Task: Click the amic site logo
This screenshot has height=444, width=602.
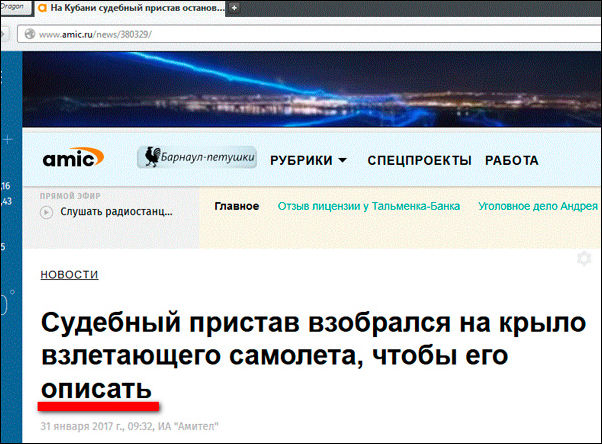Action: coord(73,158)
